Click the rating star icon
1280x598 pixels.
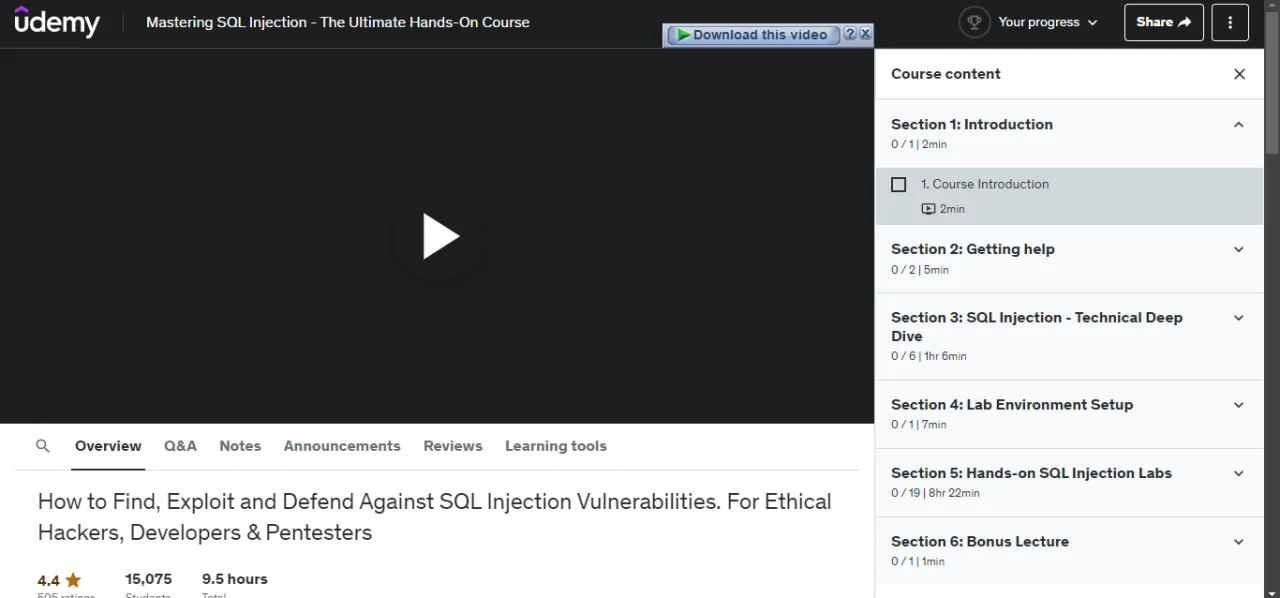tap(73, 580)
